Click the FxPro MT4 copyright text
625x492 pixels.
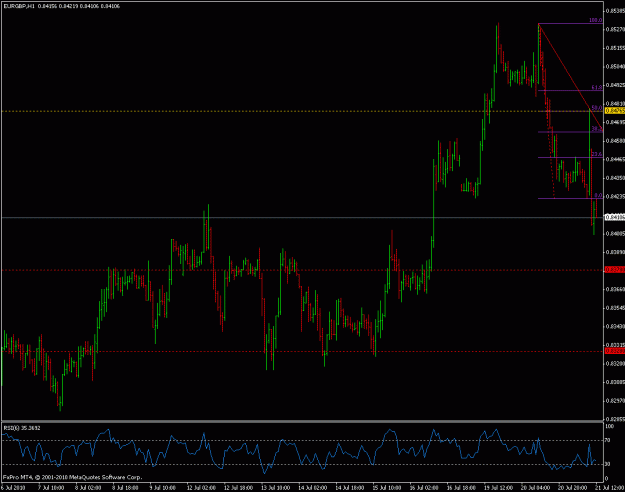point(72,477)
